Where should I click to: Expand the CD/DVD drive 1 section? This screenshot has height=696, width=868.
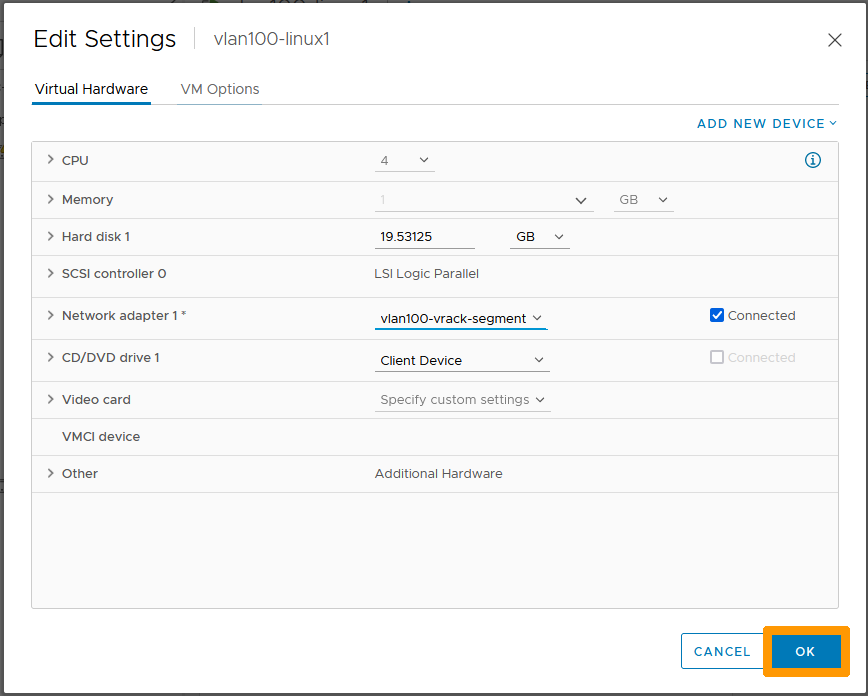50,357
